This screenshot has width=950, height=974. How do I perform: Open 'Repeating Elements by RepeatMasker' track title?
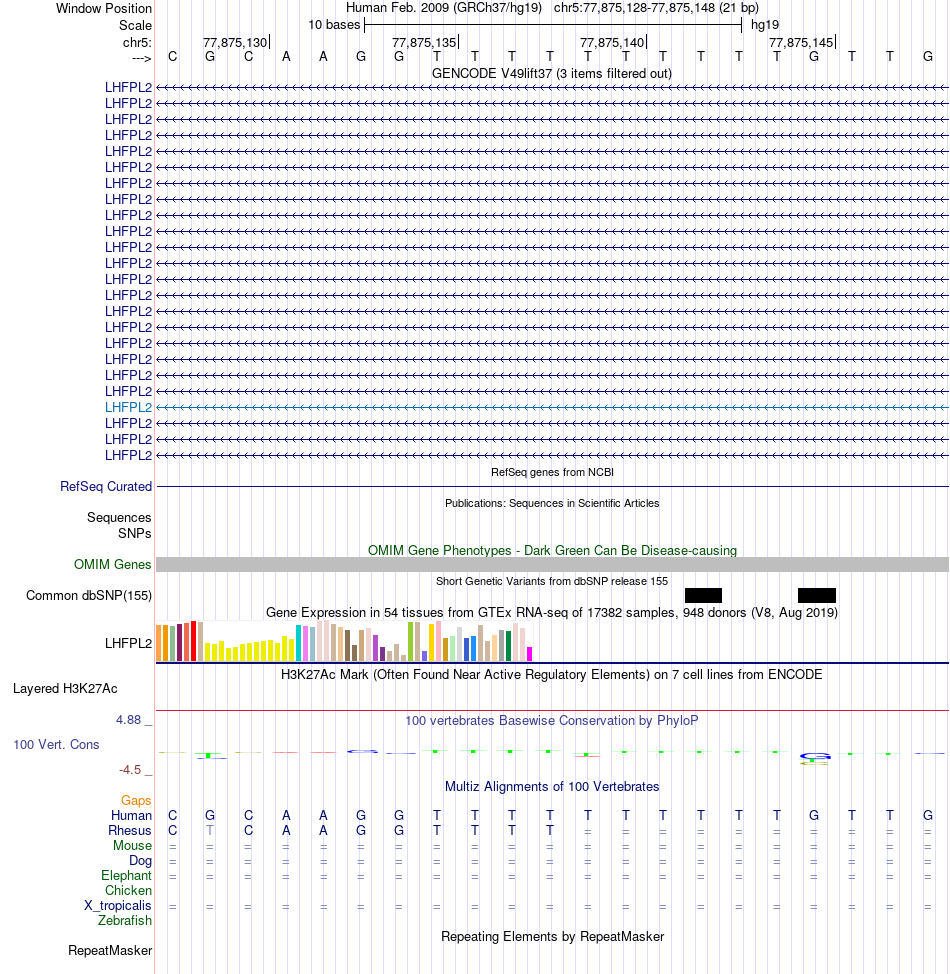552,937
